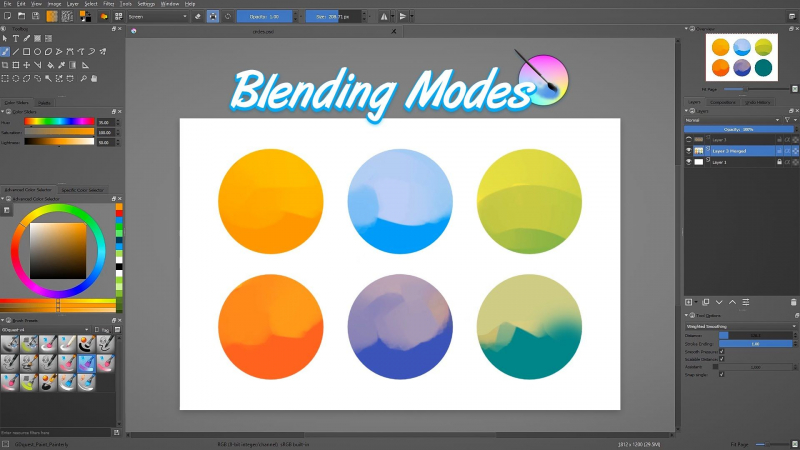The height and width of the screenshot is (450, 800).
Task: Toggle horizontal mirror tool
Action: click(x=384, y=16)
